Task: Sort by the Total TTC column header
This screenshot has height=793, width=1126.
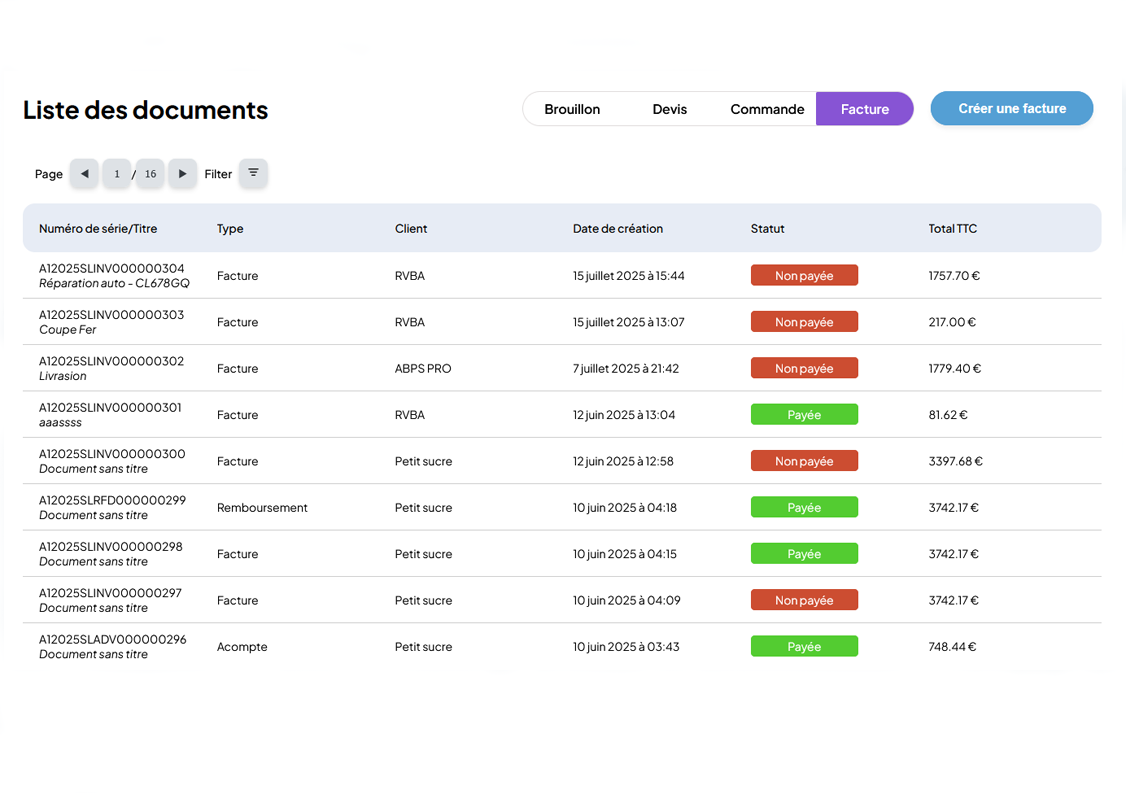Action: point(952,229)
